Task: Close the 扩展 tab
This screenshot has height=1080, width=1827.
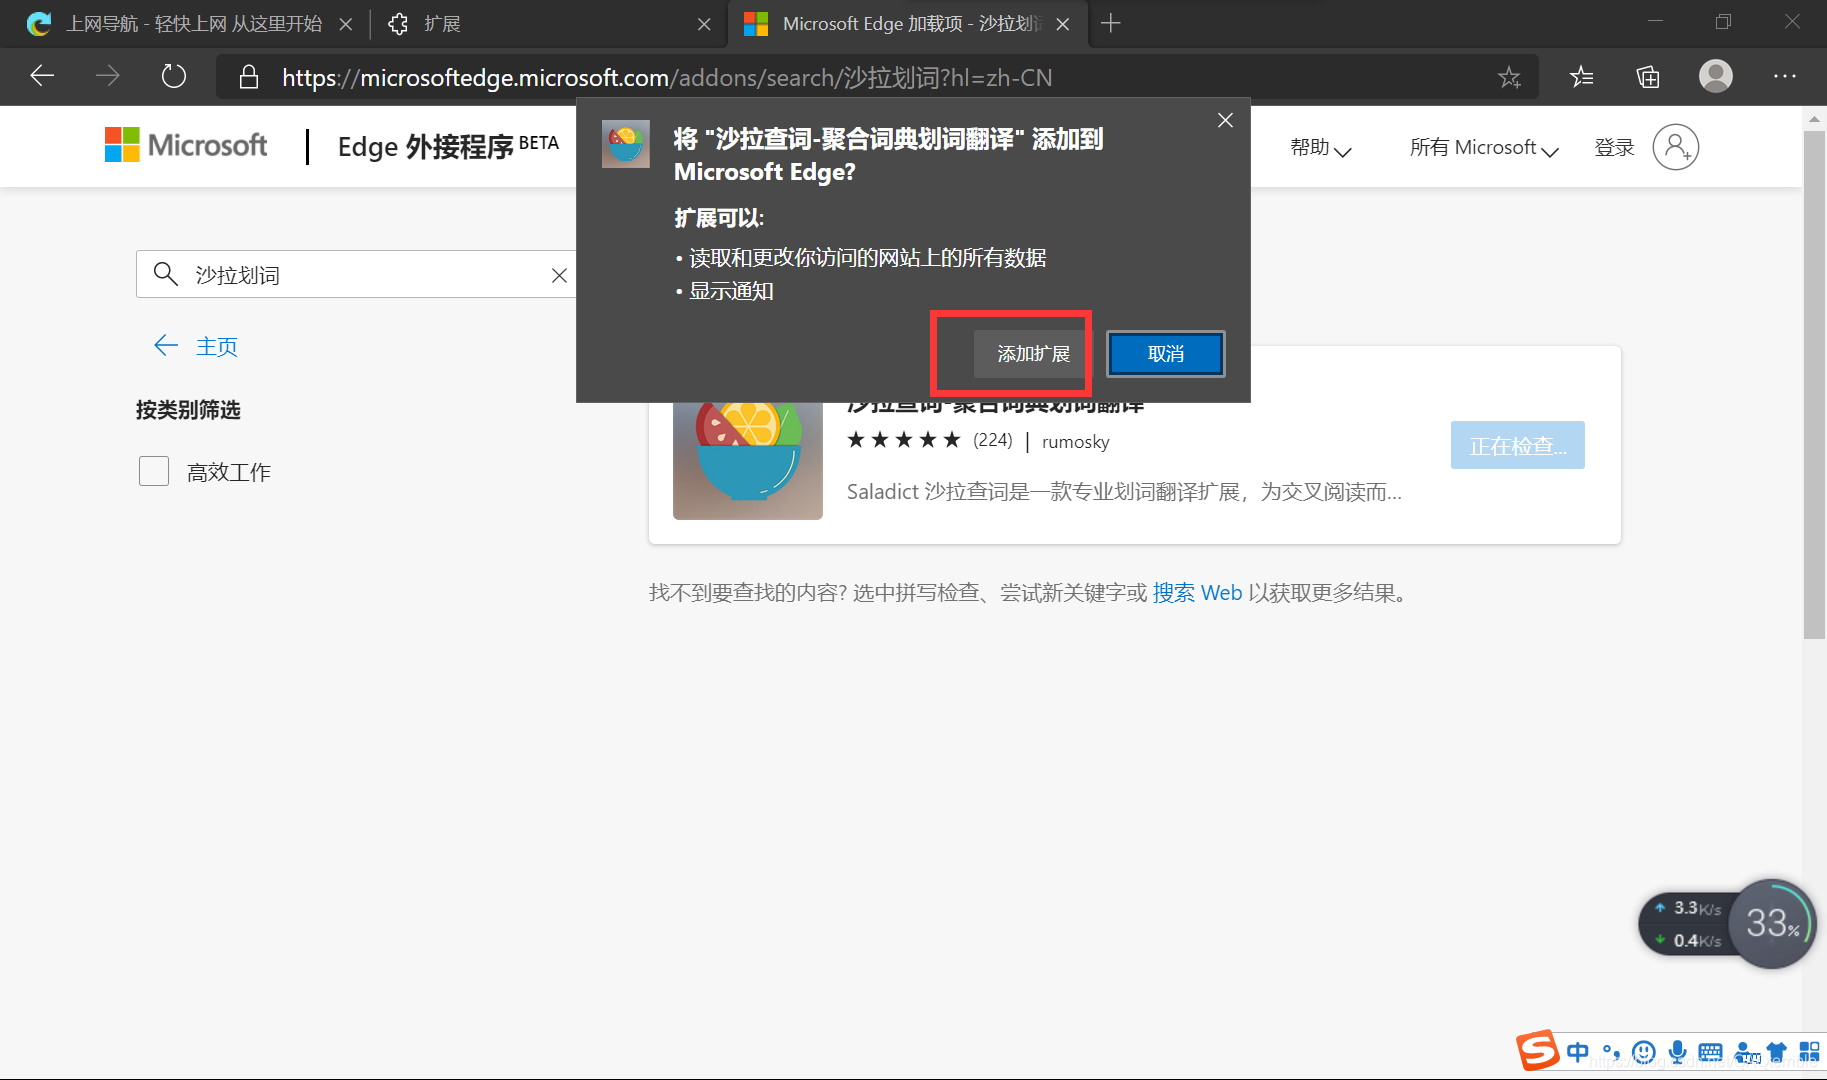Action: click(x=704, y=24)
